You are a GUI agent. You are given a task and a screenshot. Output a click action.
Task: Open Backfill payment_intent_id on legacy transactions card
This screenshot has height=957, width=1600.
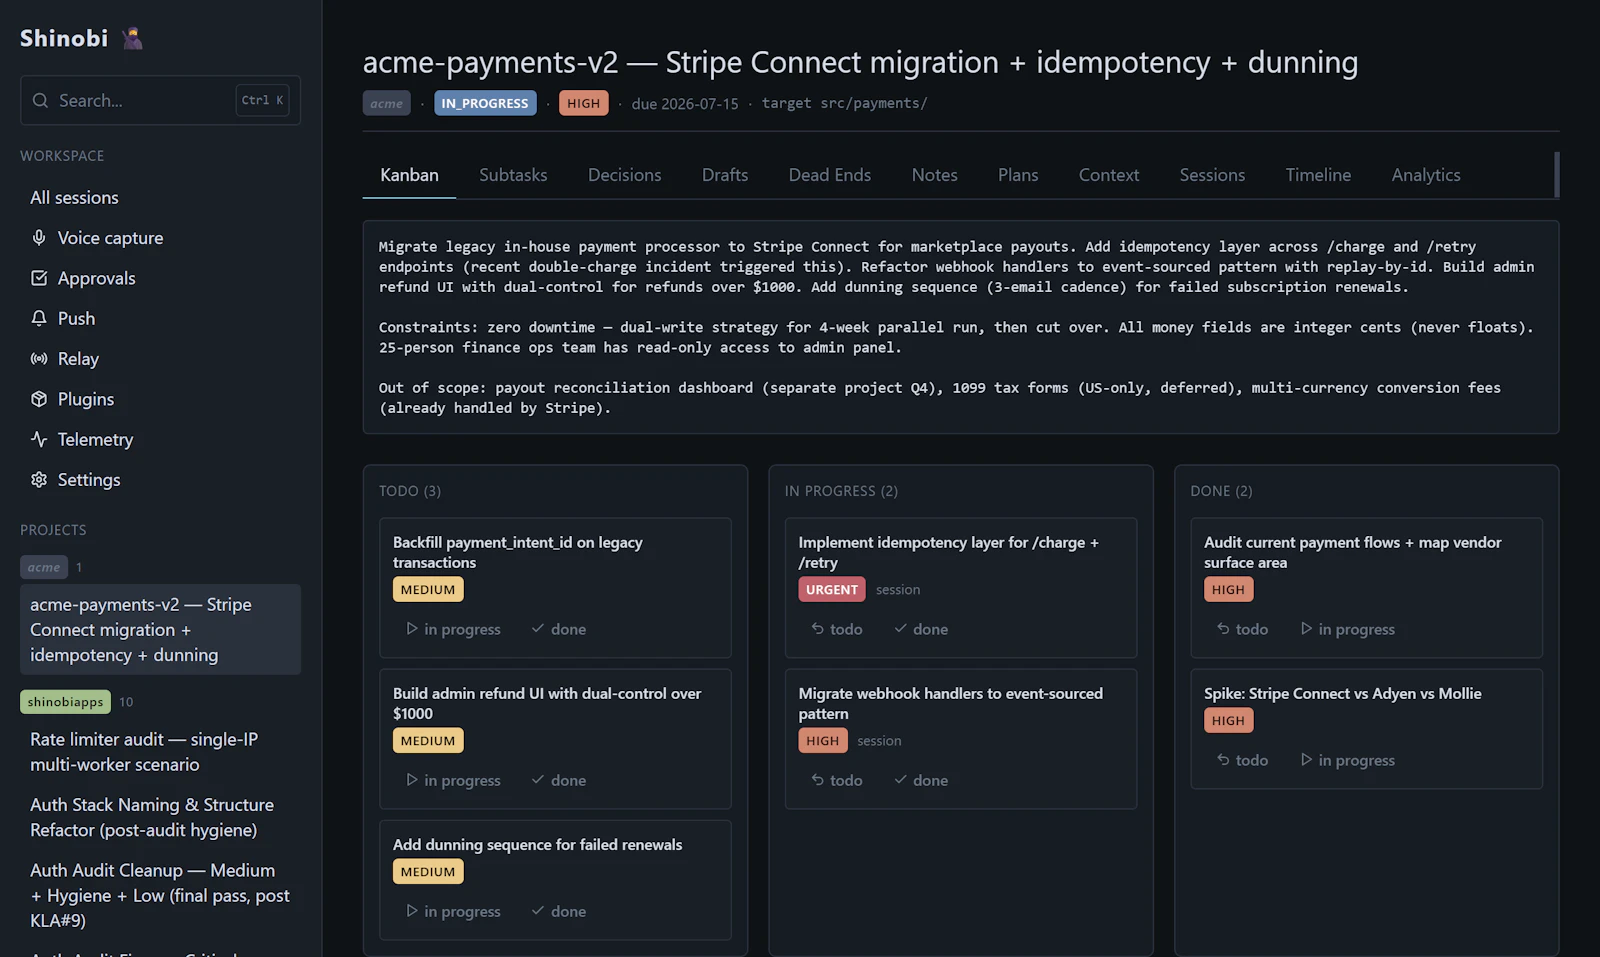518,552
